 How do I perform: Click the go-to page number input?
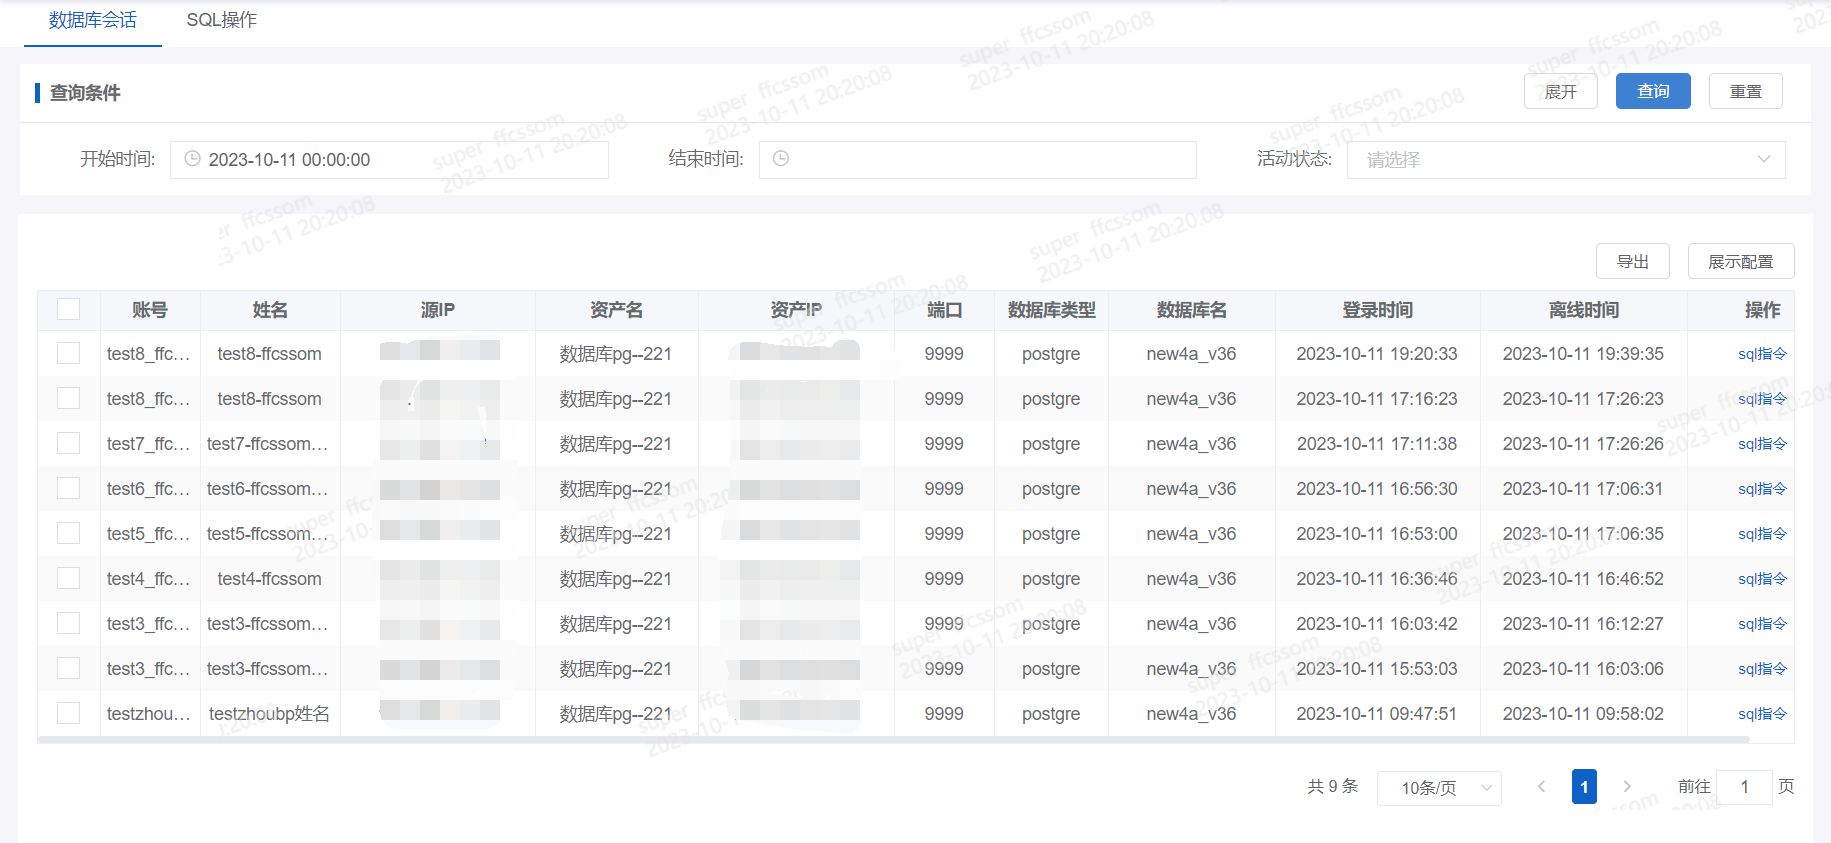(1744, 787)
